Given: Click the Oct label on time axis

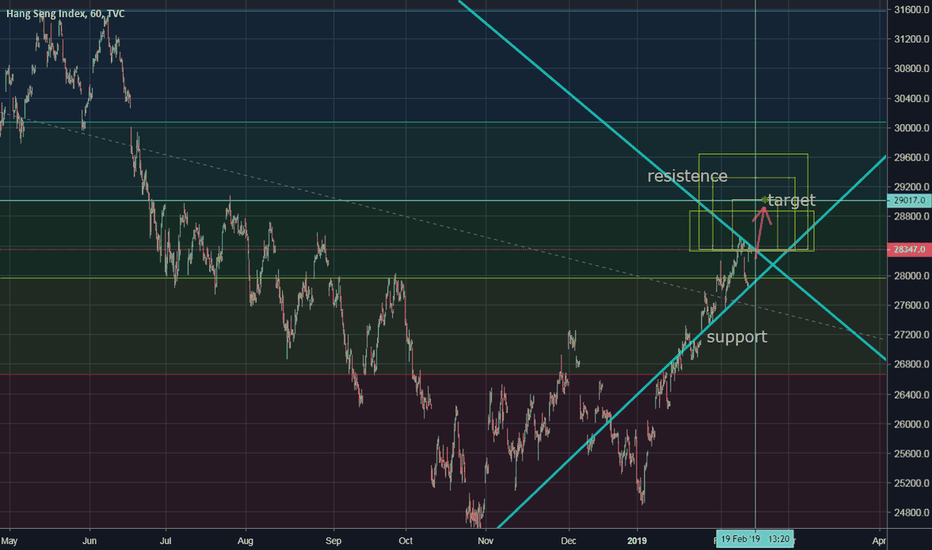Looking at the screenshot, I should pyautogui.click(x=405, y=541).
